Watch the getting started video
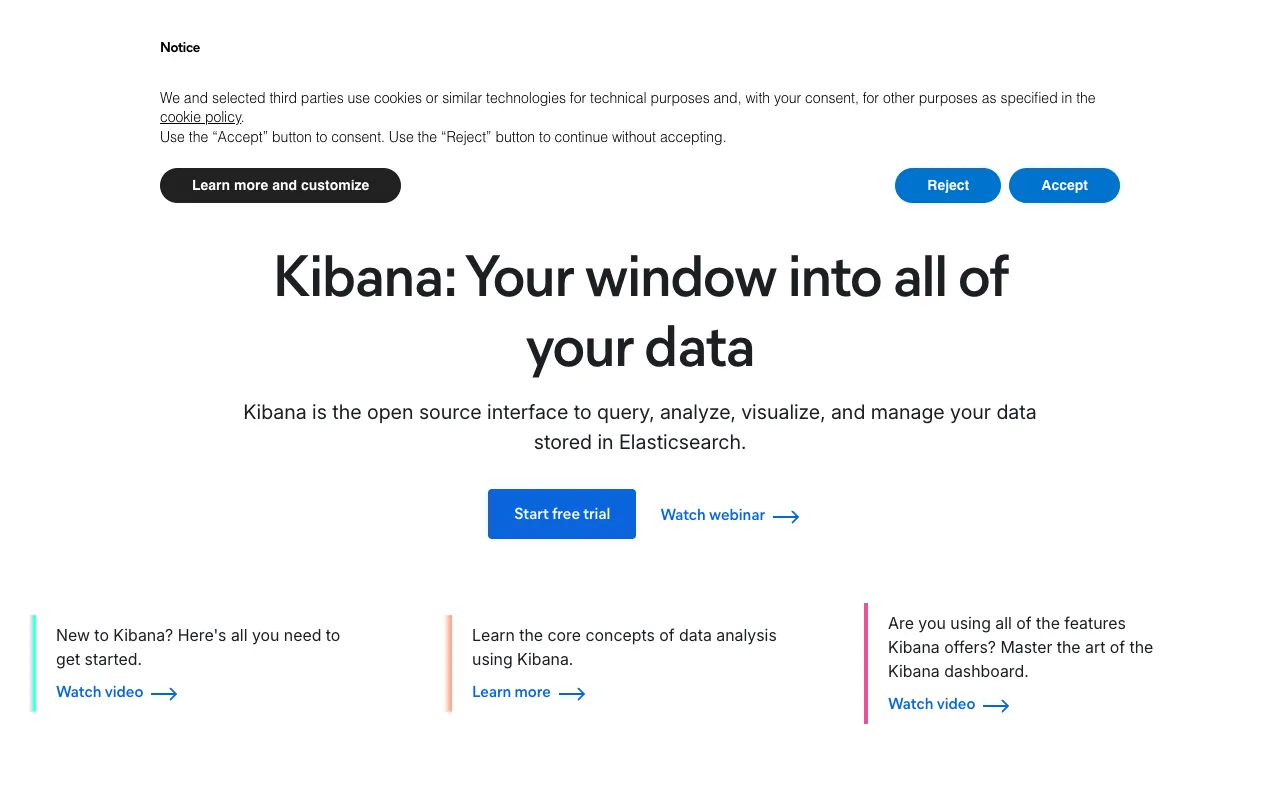 [x=100, y=692]
